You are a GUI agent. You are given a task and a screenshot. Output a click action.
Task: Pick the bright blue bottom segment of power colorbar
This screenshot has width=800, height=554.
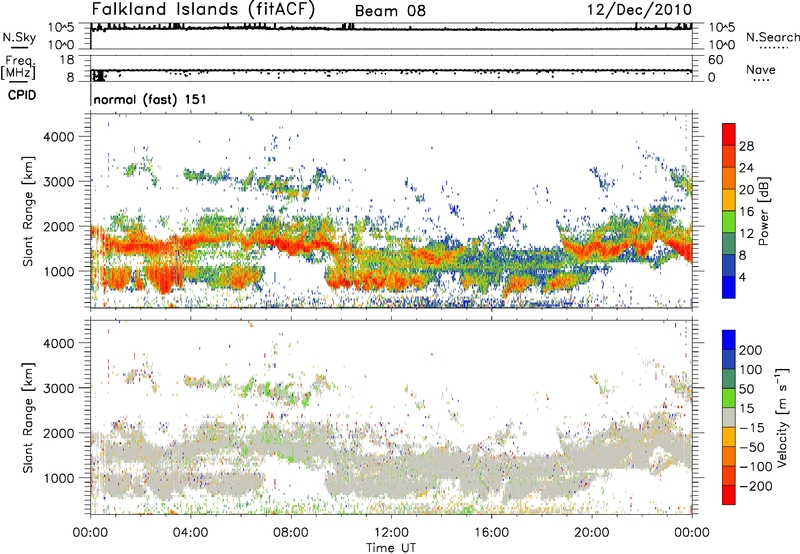729,287
